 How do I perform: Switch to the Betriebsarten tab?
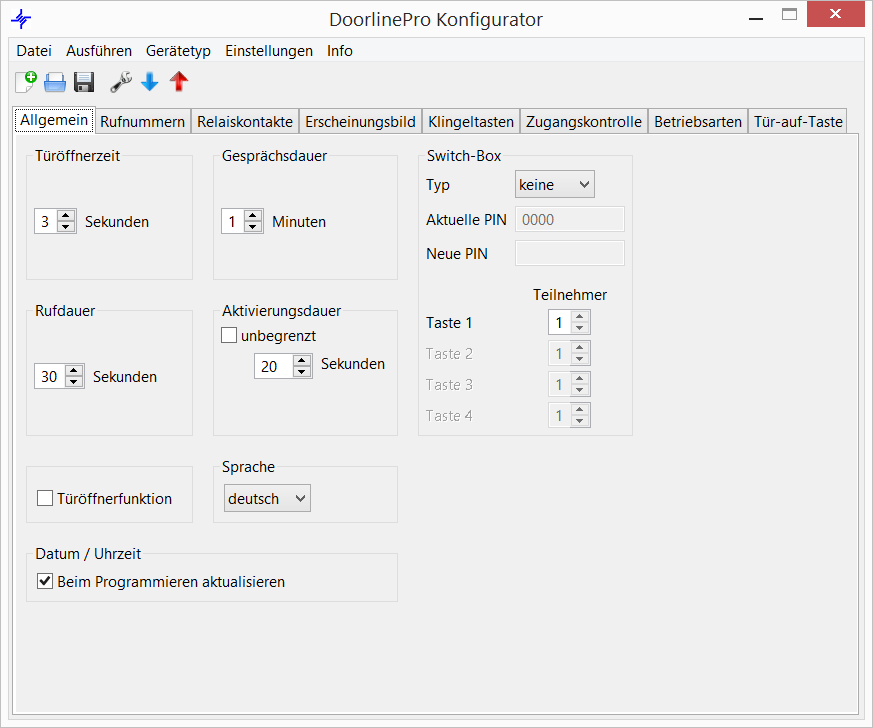pos(698,121)
